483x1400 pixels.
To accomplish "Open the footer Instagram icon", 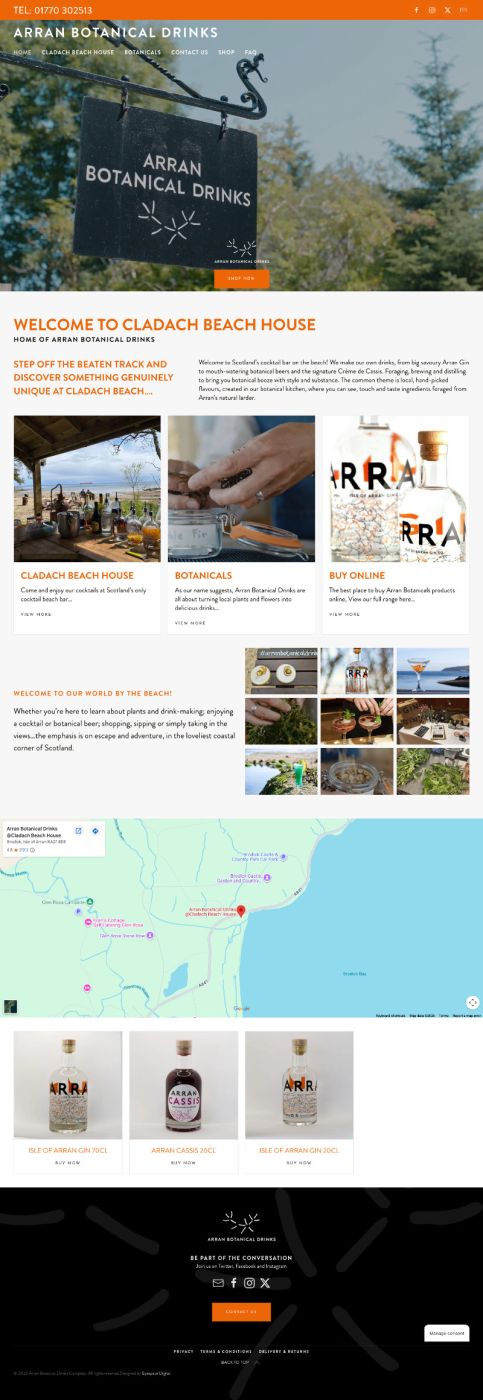I will (x=249, y=1283).
